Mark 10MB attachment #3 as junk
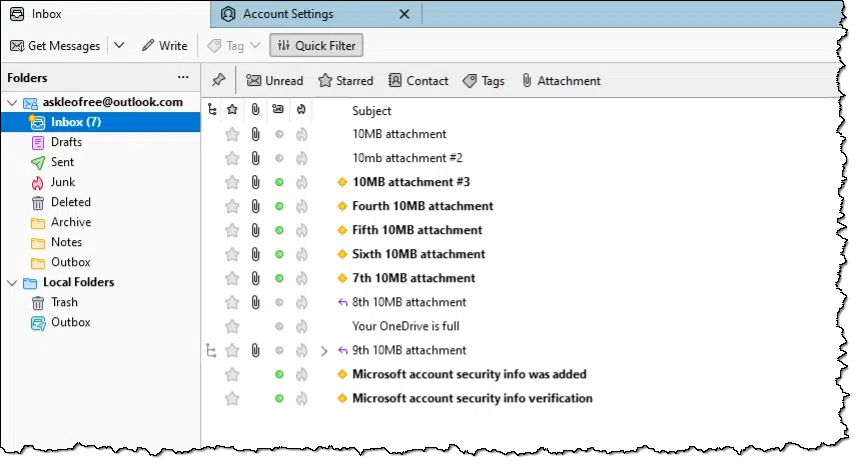This screenshot has width=857, height=464. tap(301, 182)
